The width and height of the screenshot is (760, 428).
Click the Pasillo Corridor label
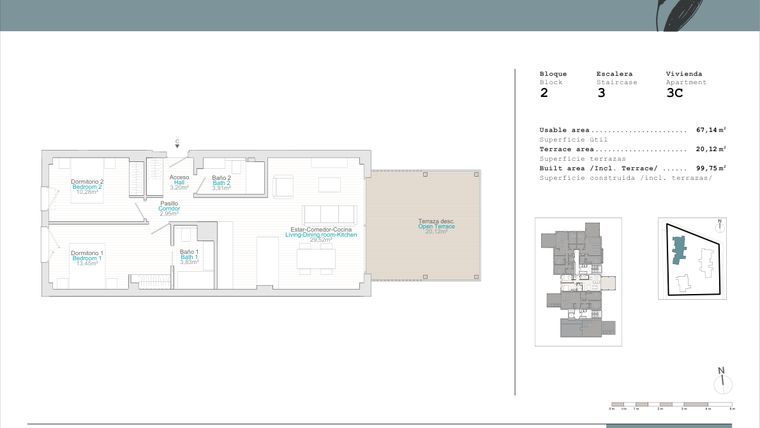click(169, 208)
